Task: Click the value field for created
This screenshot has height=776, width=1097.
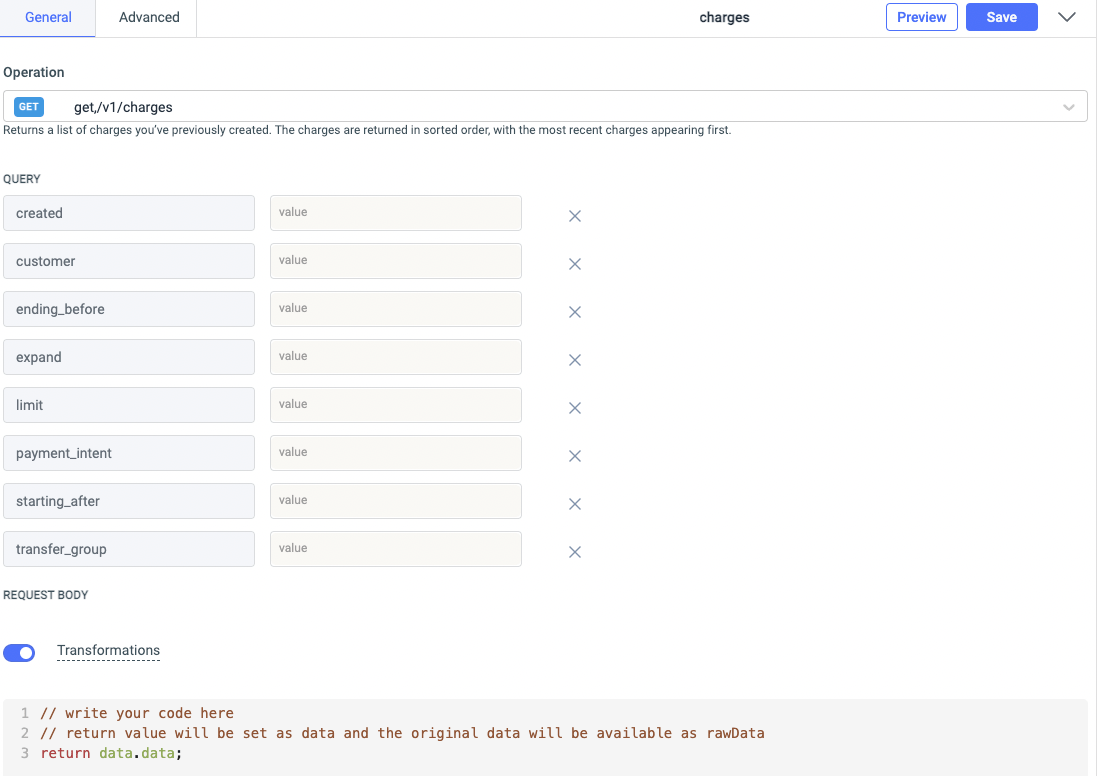Action: pyautogui.click(x=395, y=213)
